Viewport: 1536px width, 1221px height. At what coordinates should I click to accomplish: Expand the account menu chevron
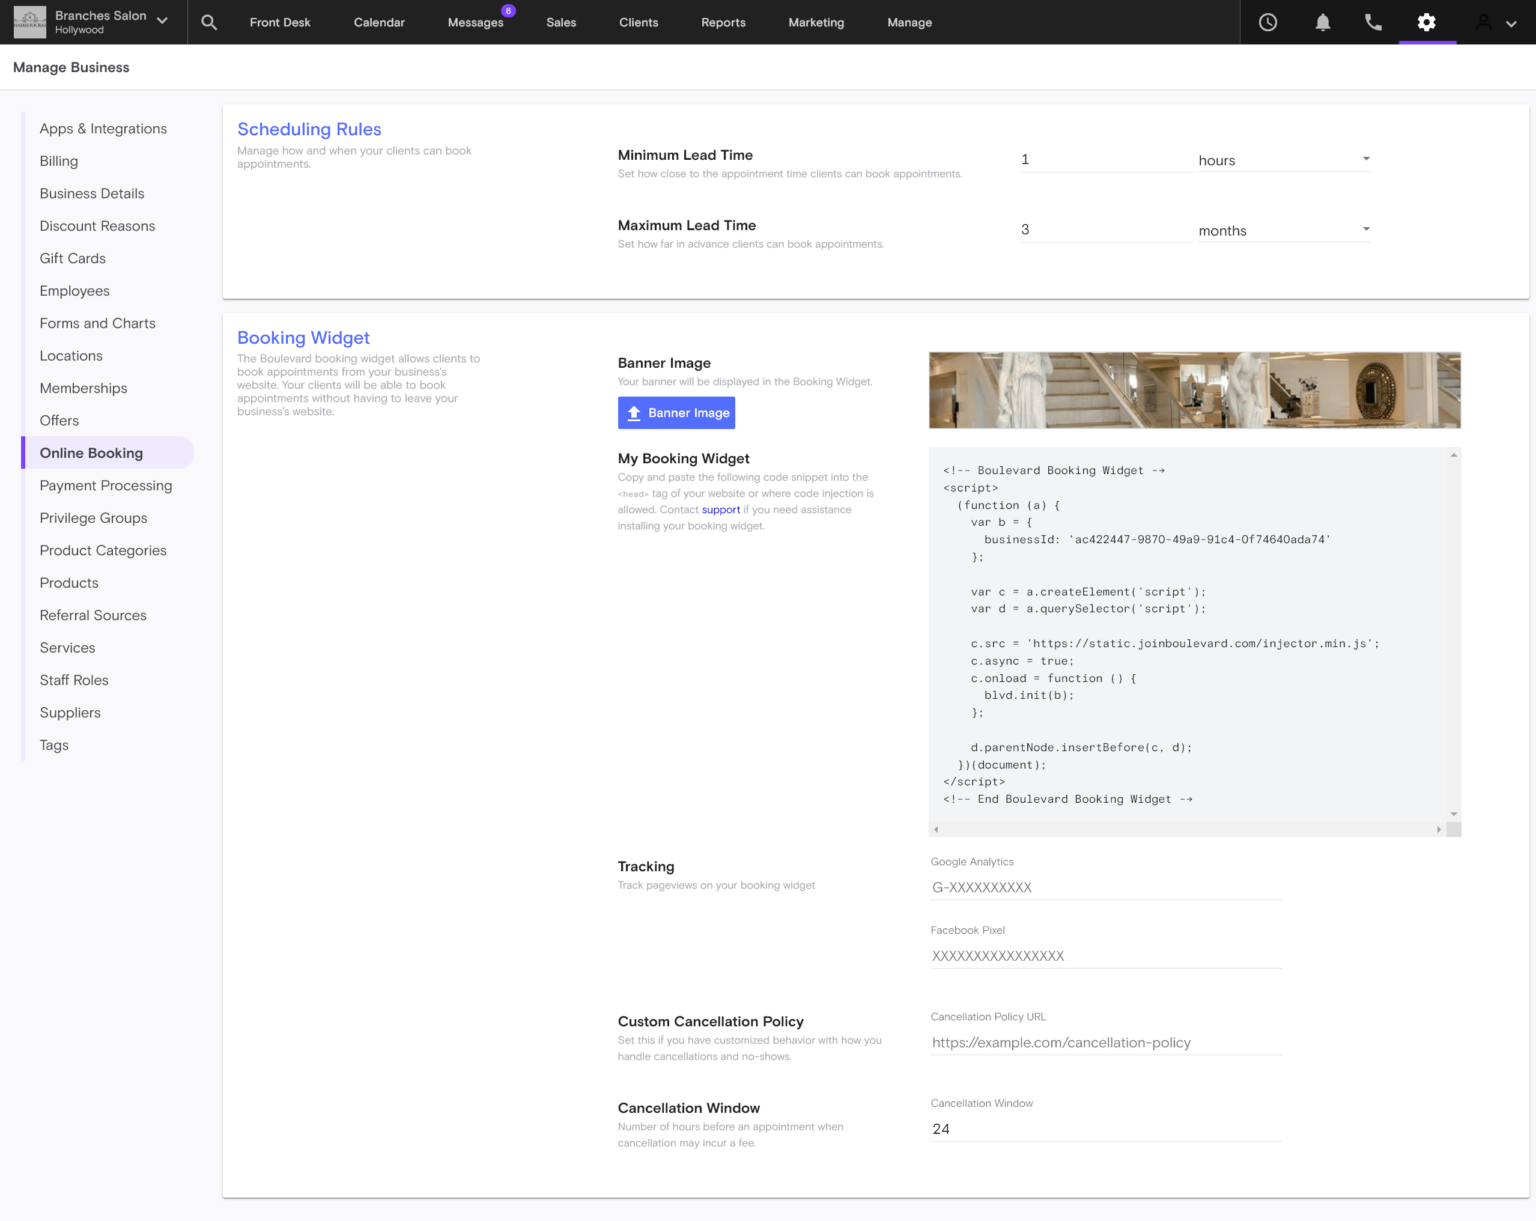tap(1512, 21)
